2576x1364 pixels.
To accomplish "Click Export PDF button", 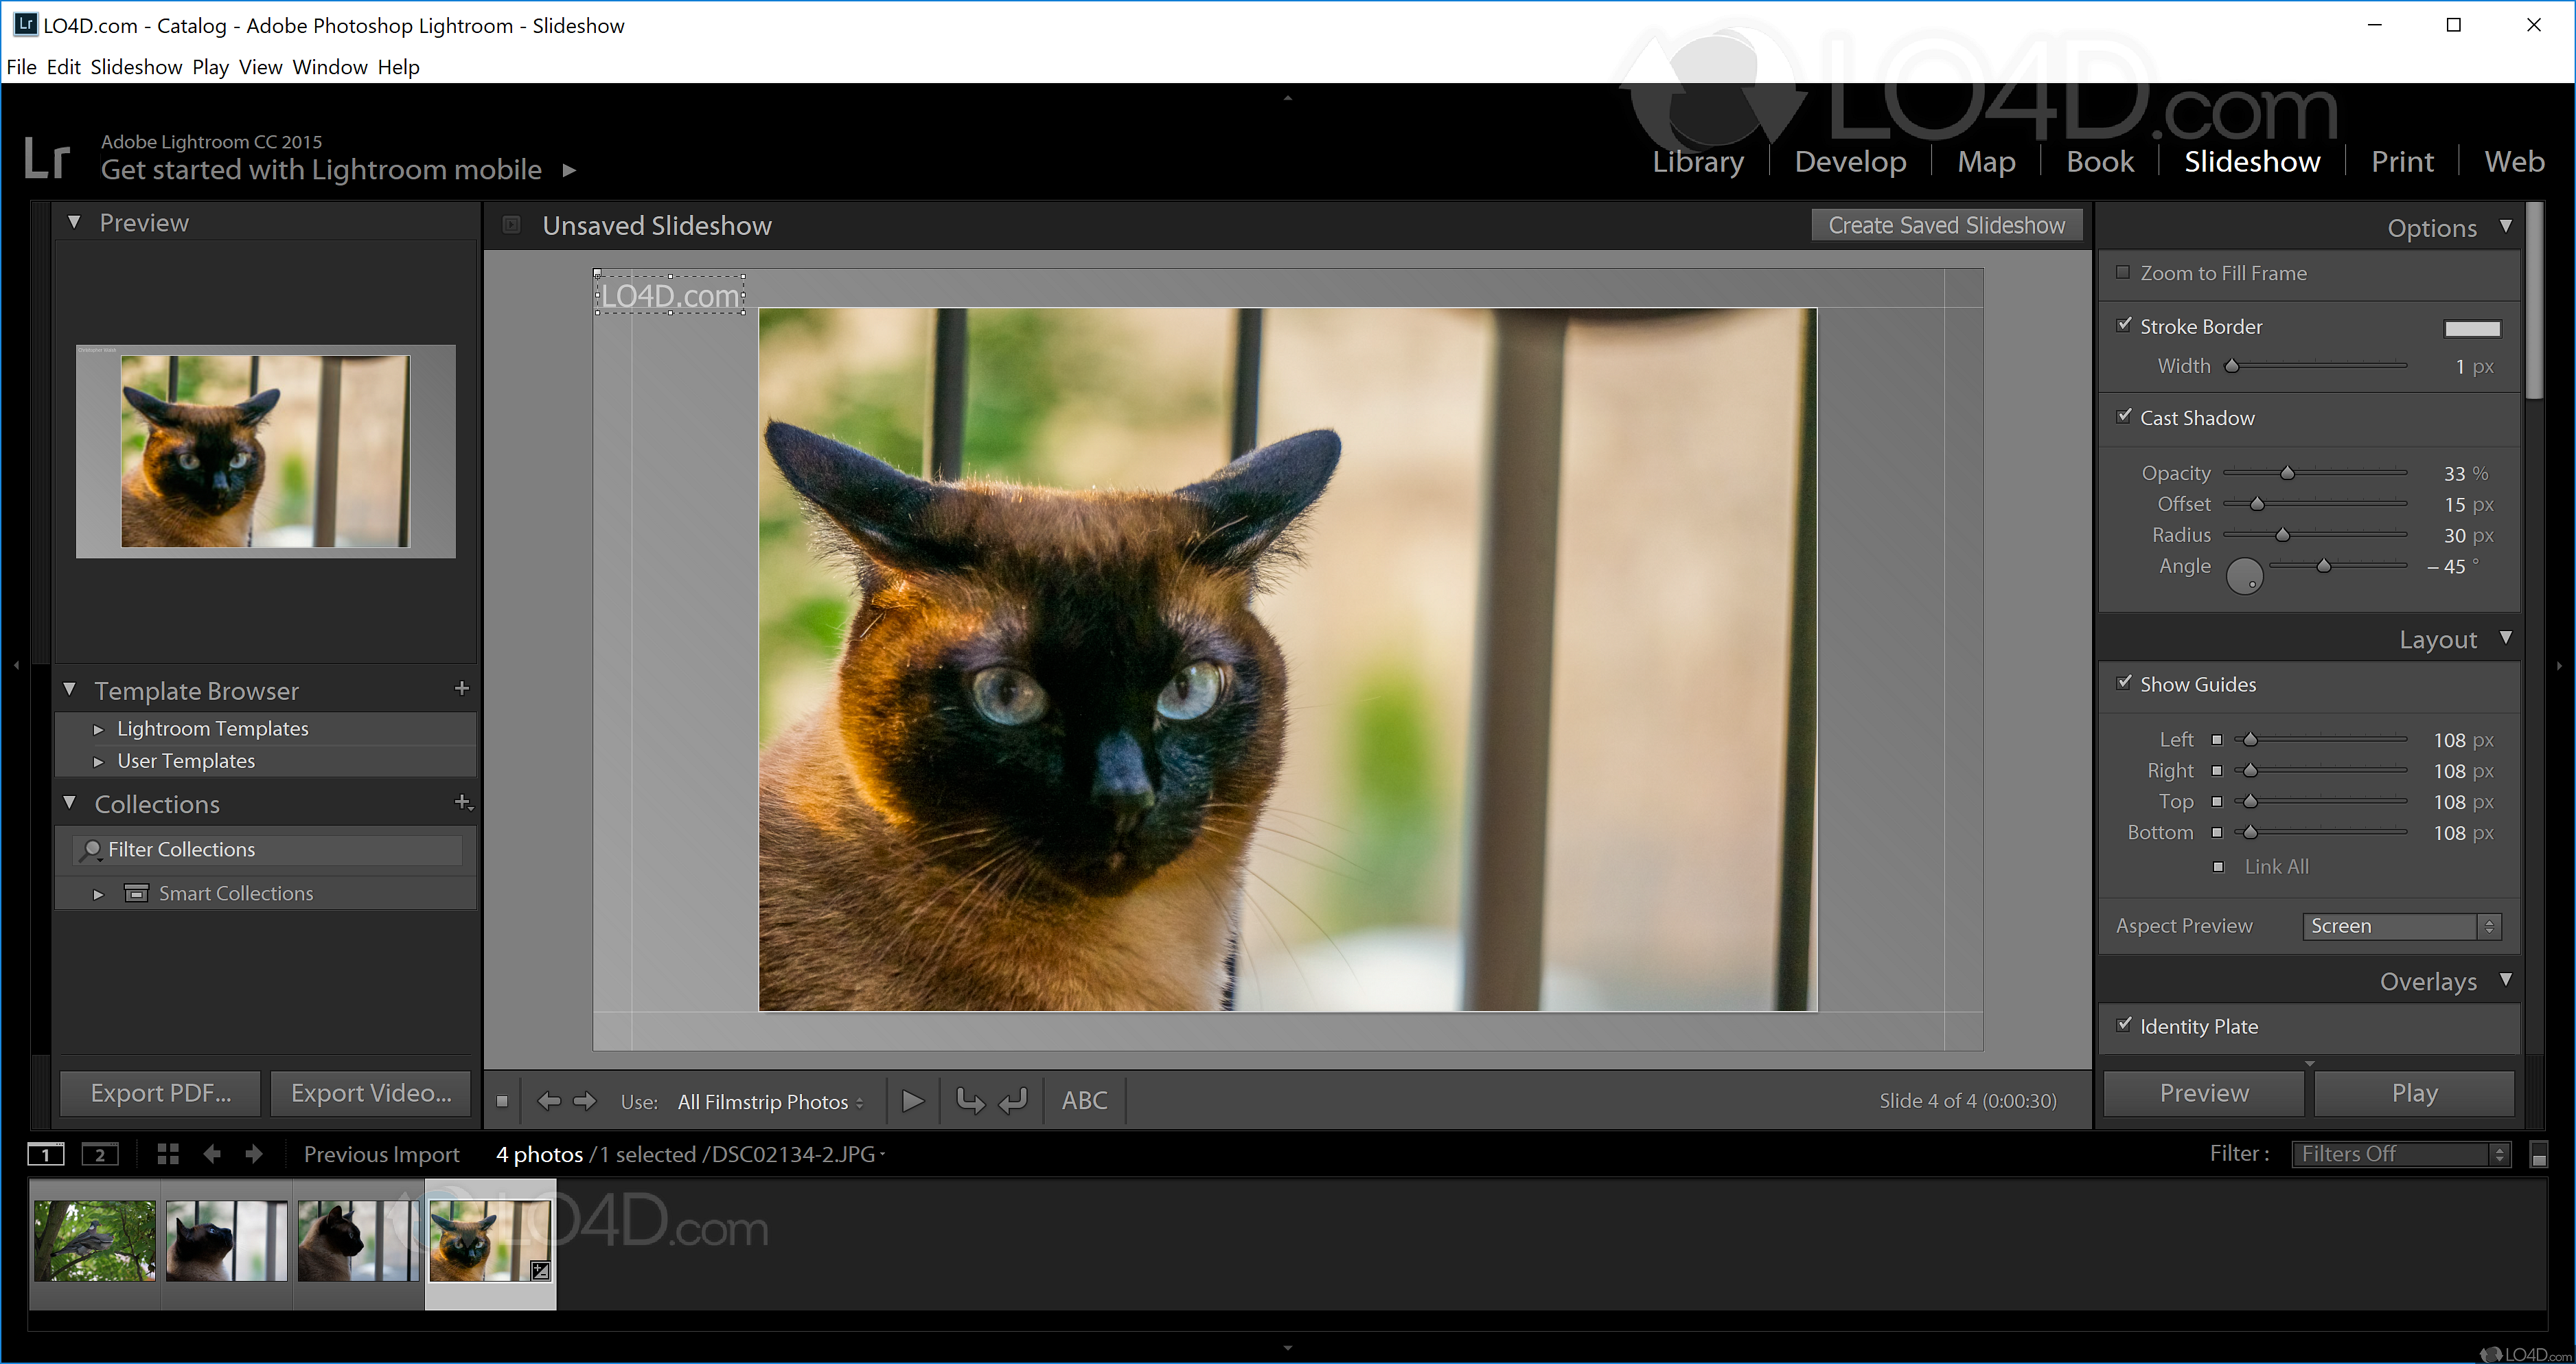I will tap(161, 1093).
